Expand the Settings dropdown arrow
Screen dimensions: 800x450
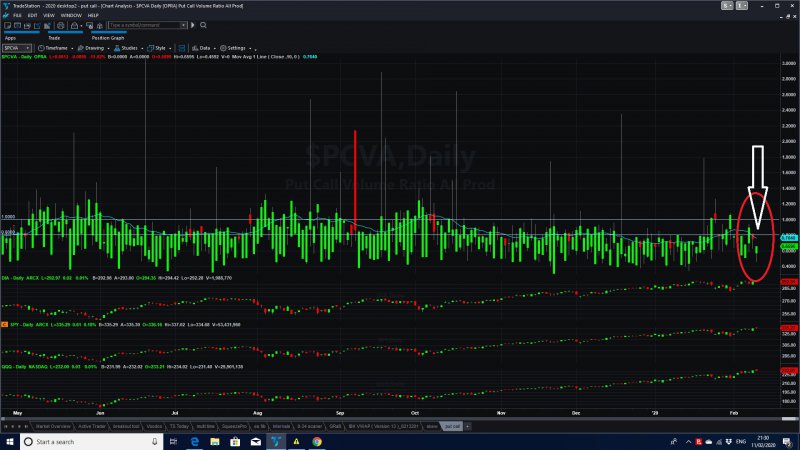250,48
